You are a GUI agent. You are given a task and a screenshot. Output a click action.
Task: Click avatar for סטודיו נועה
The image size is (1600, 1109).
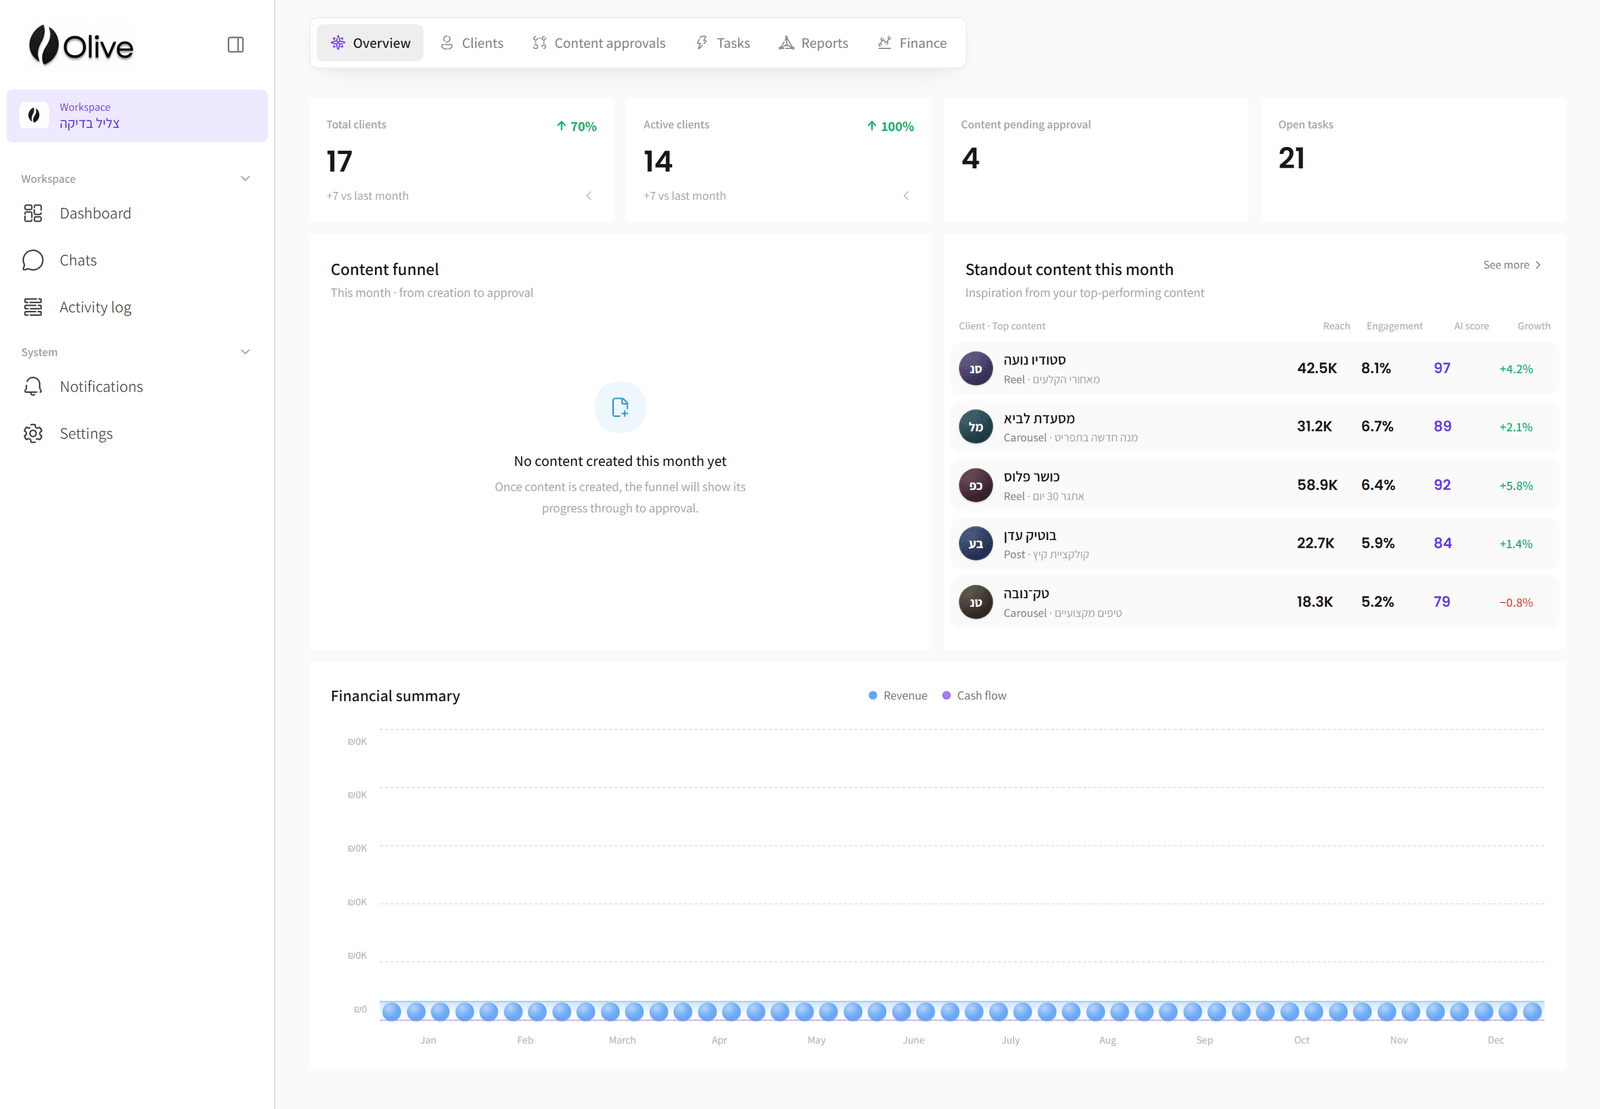[976, 369]
